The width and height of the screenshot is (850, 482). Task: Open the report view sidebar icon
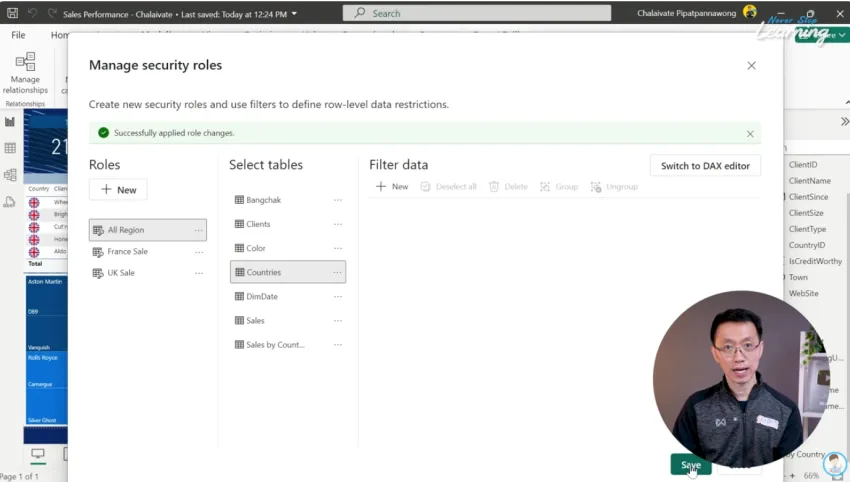point(10,122)
